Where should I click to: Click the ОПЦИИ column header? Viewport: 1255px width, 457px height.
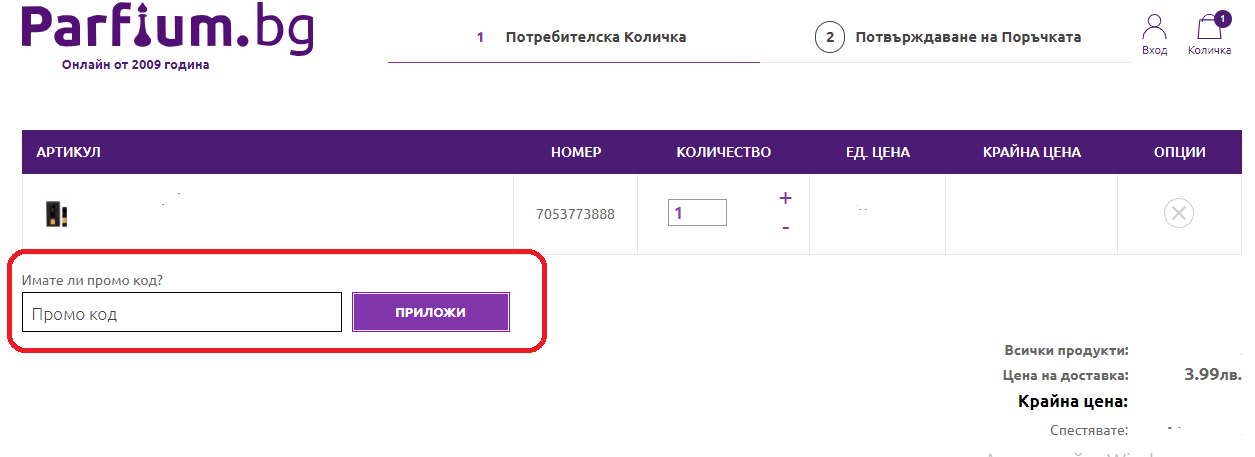click(1179, 152)
